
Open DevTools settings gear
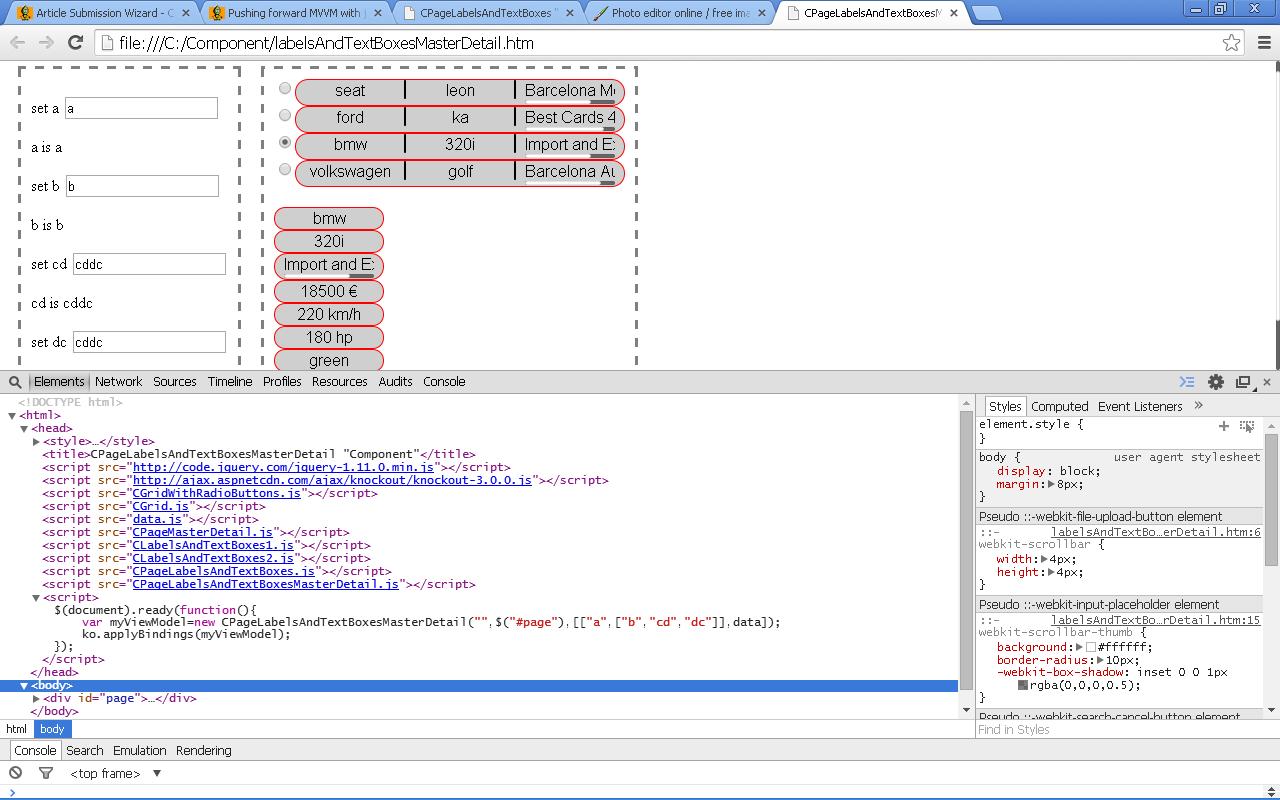tap(1216, 382)
